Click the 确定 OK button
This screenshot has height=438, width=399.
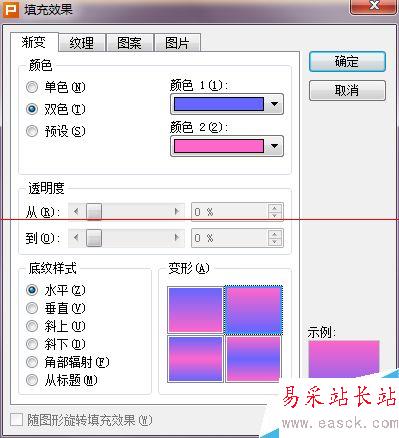click(347, 62)
